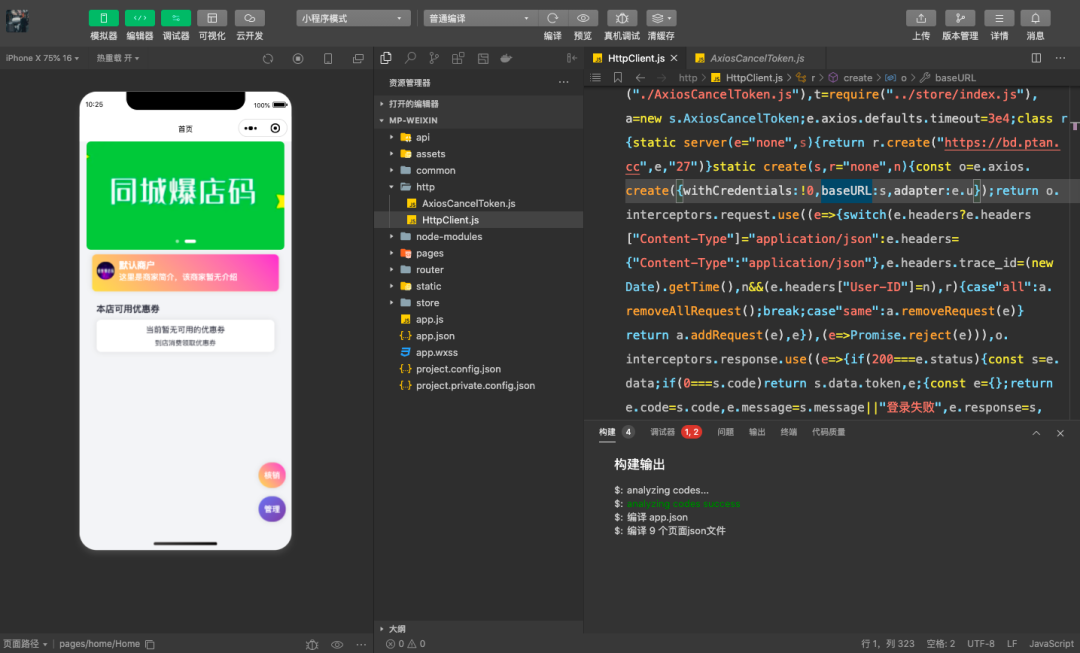The image size is (1080, 653).
Task: Switch to the 调试器 panel tab
Action: pyautogui.click(x=662, y=432)
